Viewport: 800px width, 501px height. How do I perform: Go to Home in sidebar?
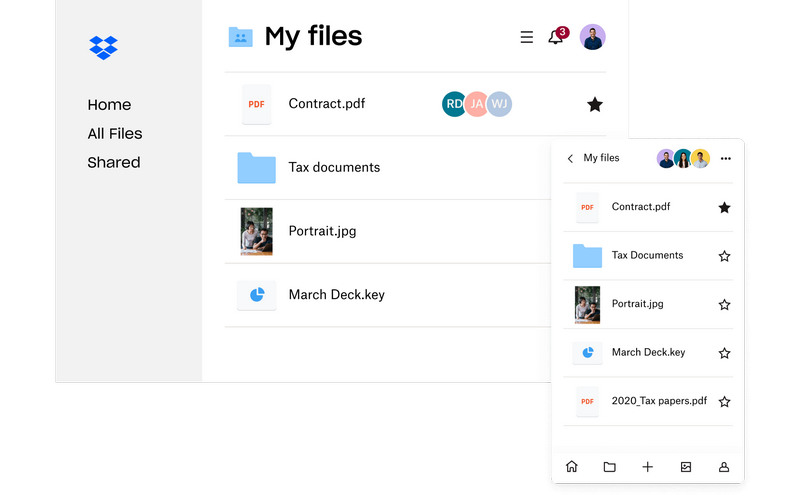[109, 105]
